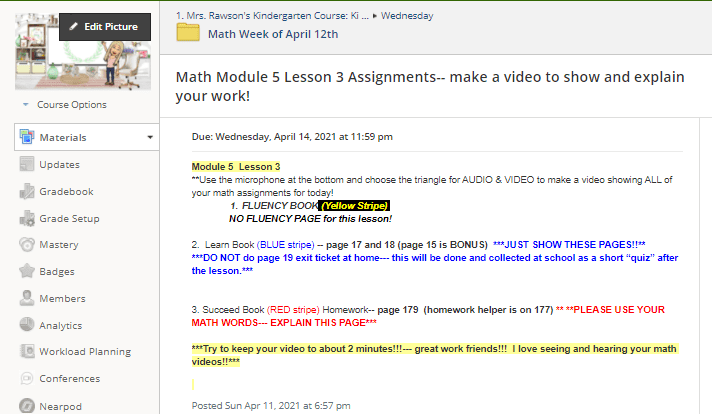Open Math Week of April 12th folder

pyautogui.click(x=273, y=34)
